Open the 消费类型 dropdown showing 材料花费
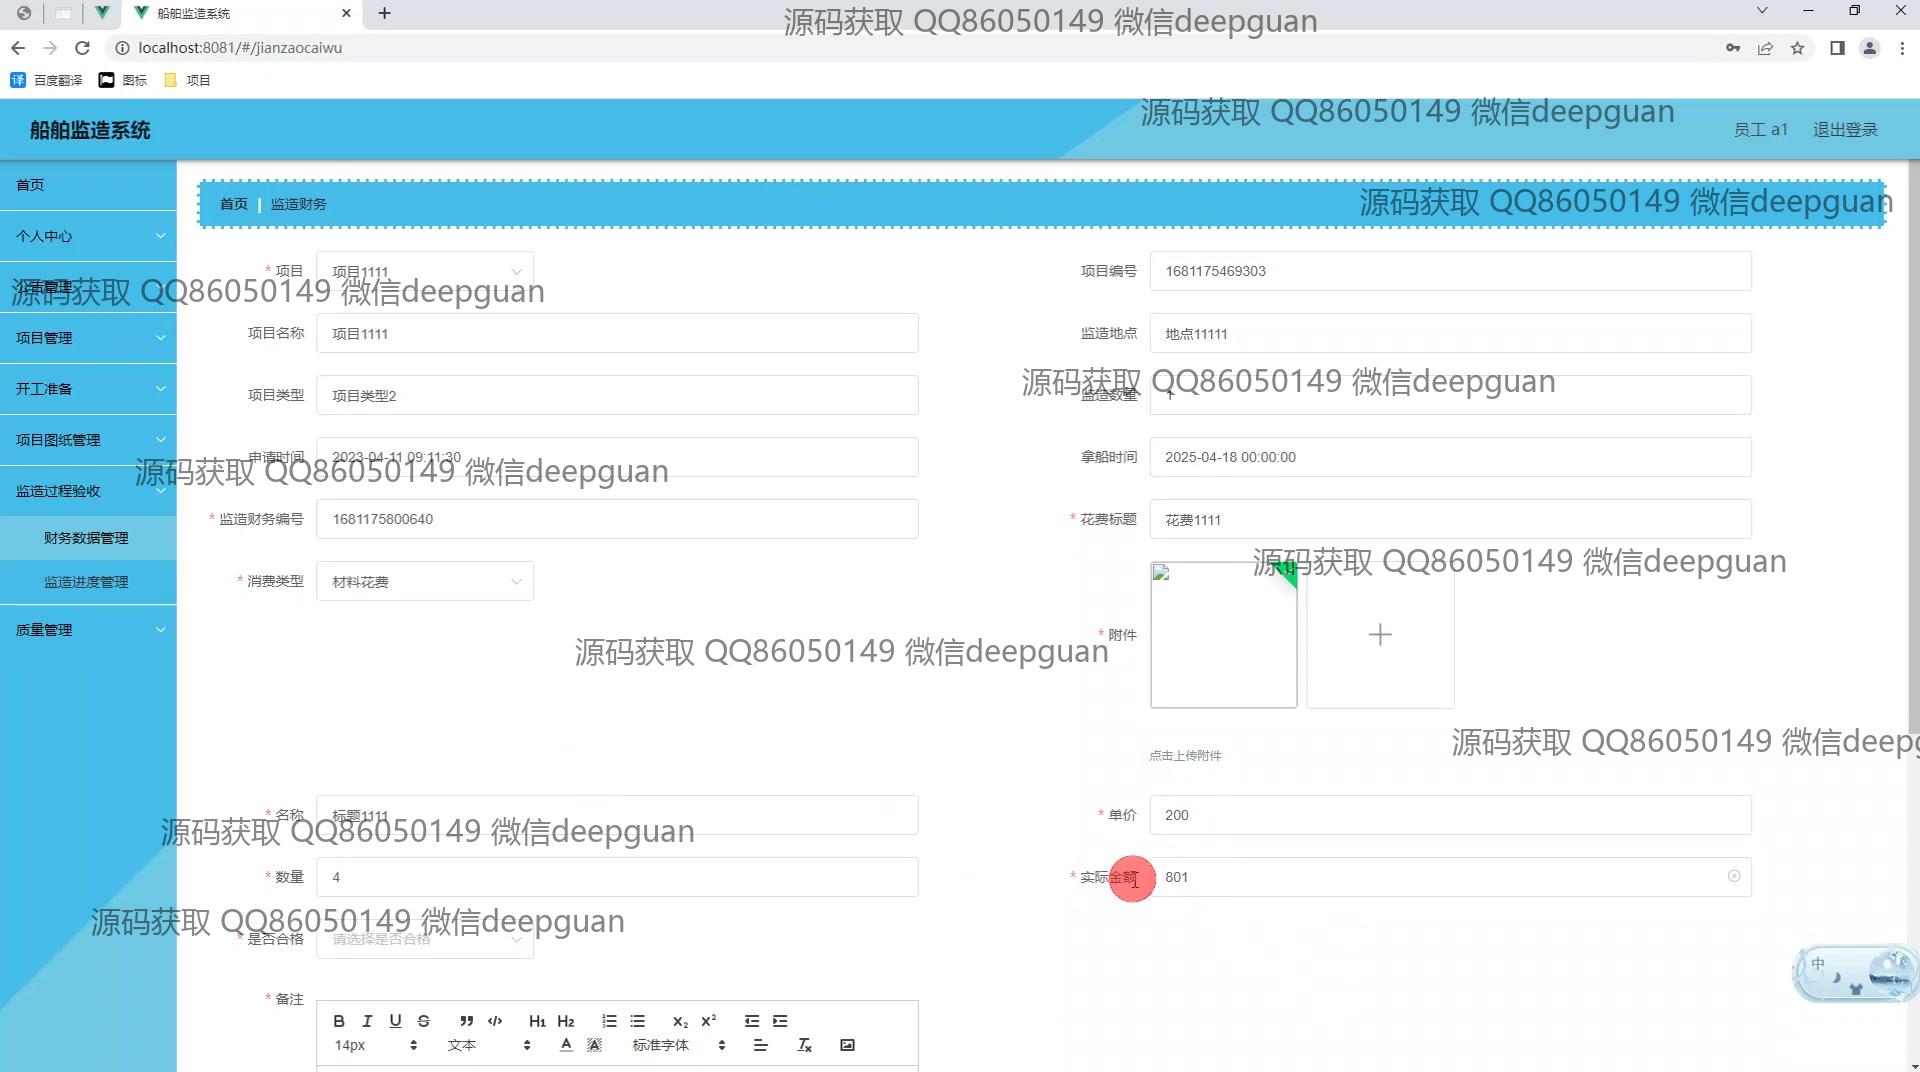The image size is (1920, 1072). point(425,581)
